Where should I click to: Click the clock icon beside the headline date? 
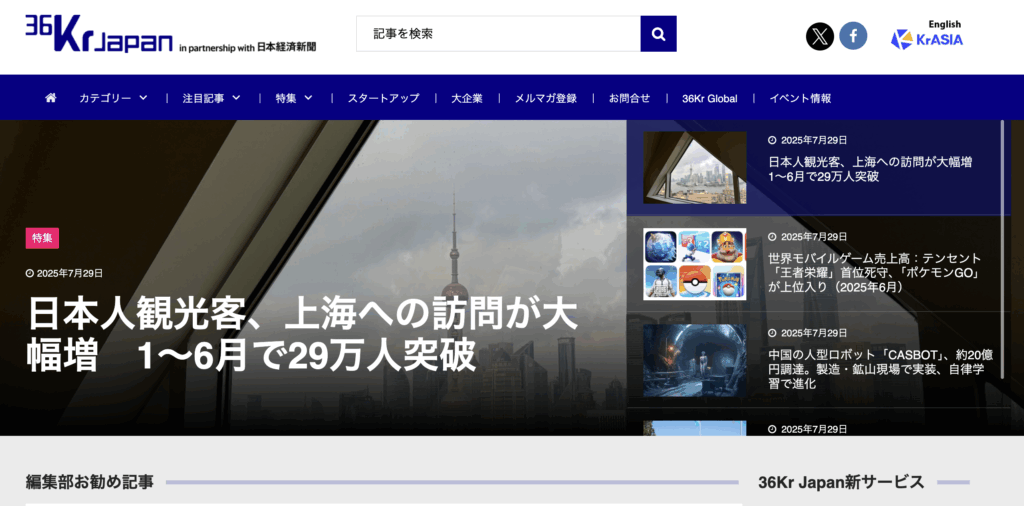click(30, 273)
